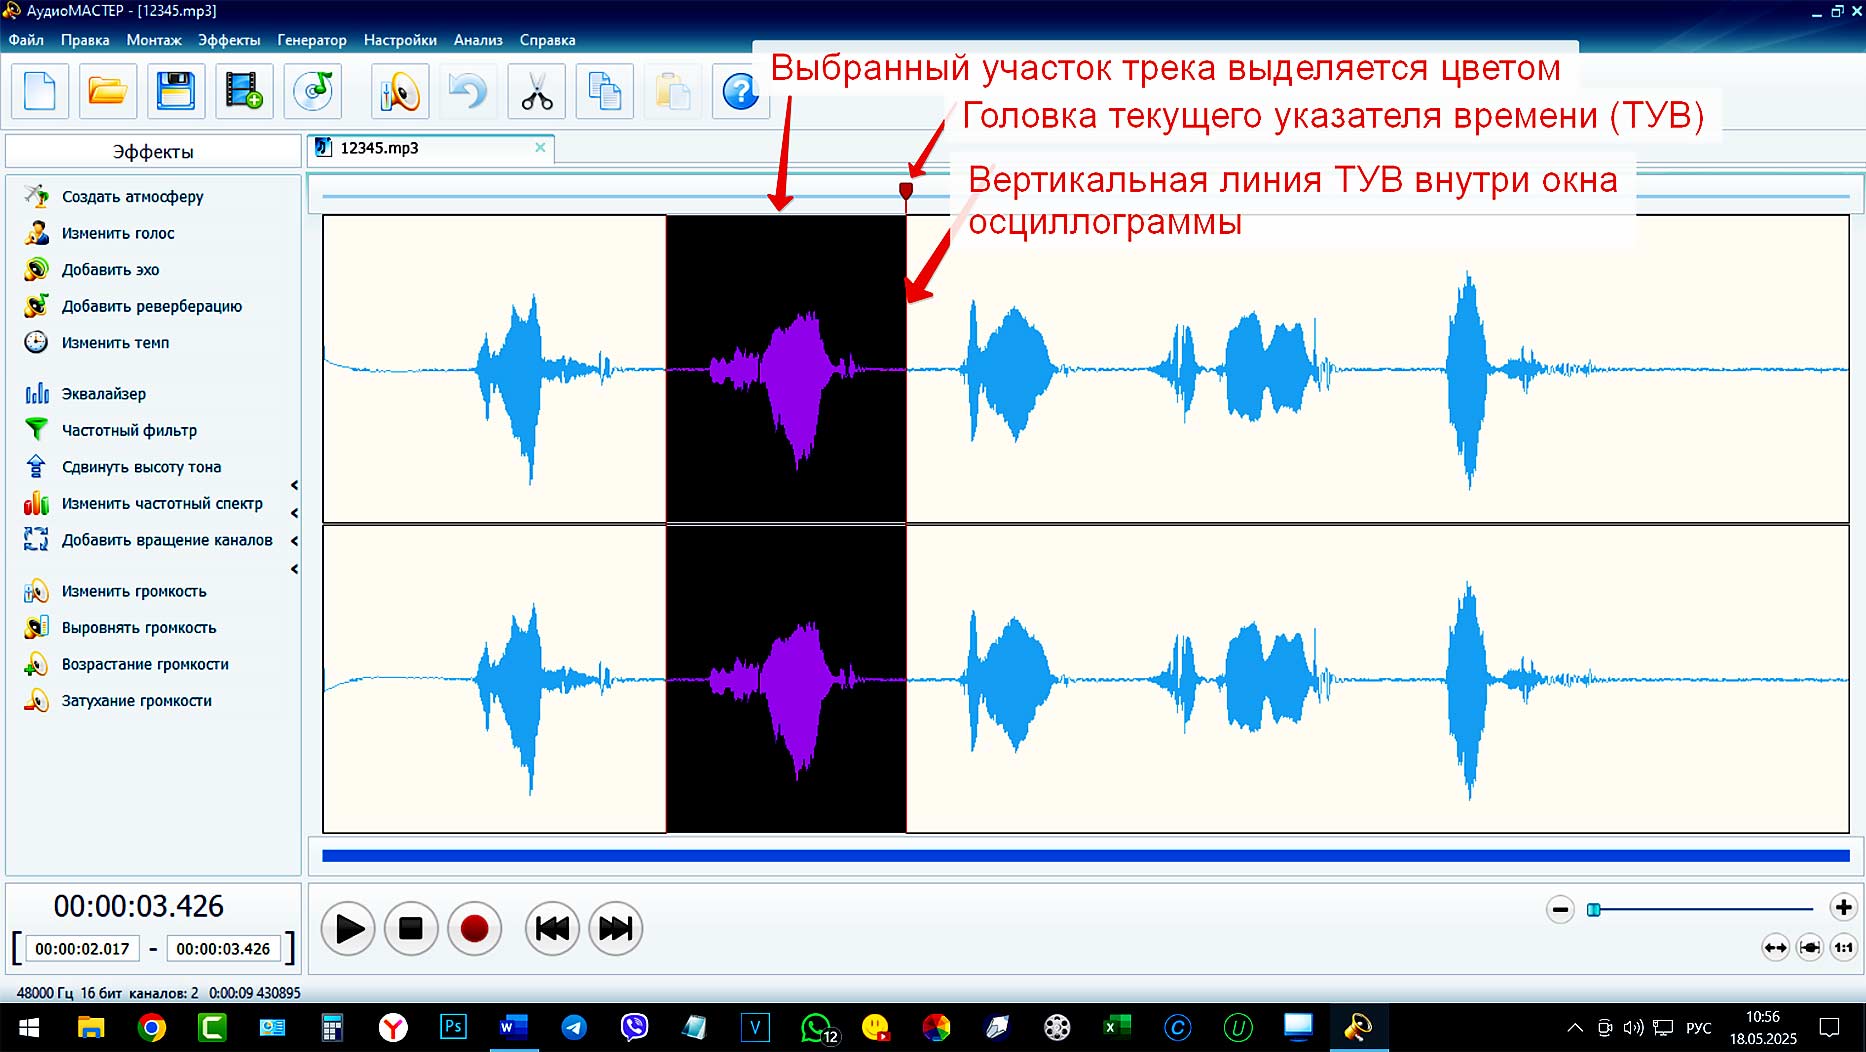Open the Анализ menu

pyautogui.click(x=478, y=40)
